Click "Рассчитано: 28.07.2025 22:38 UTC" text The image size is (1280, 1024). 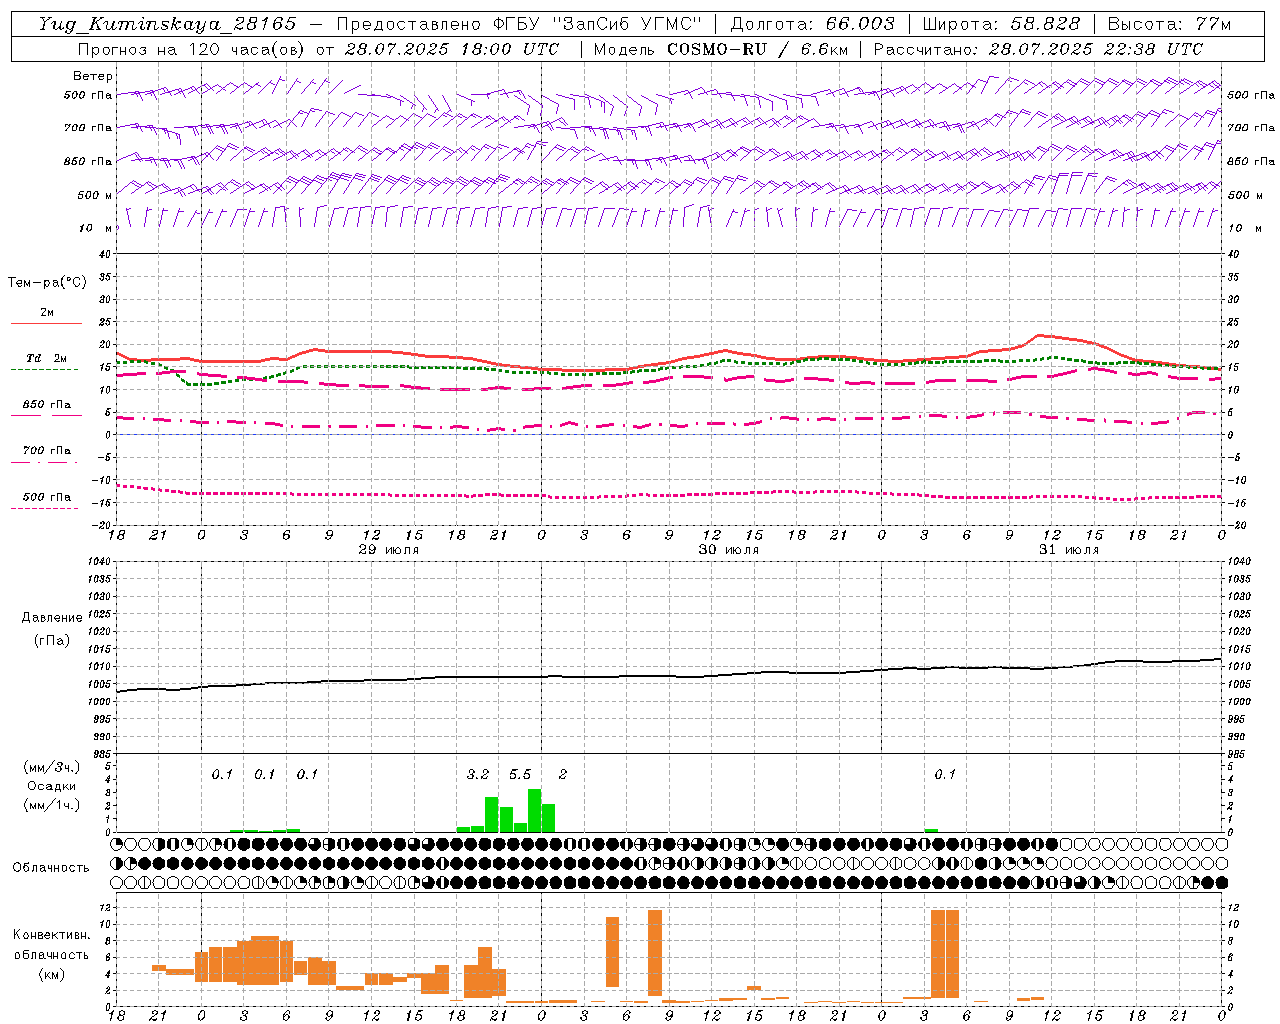point(1038,49)
